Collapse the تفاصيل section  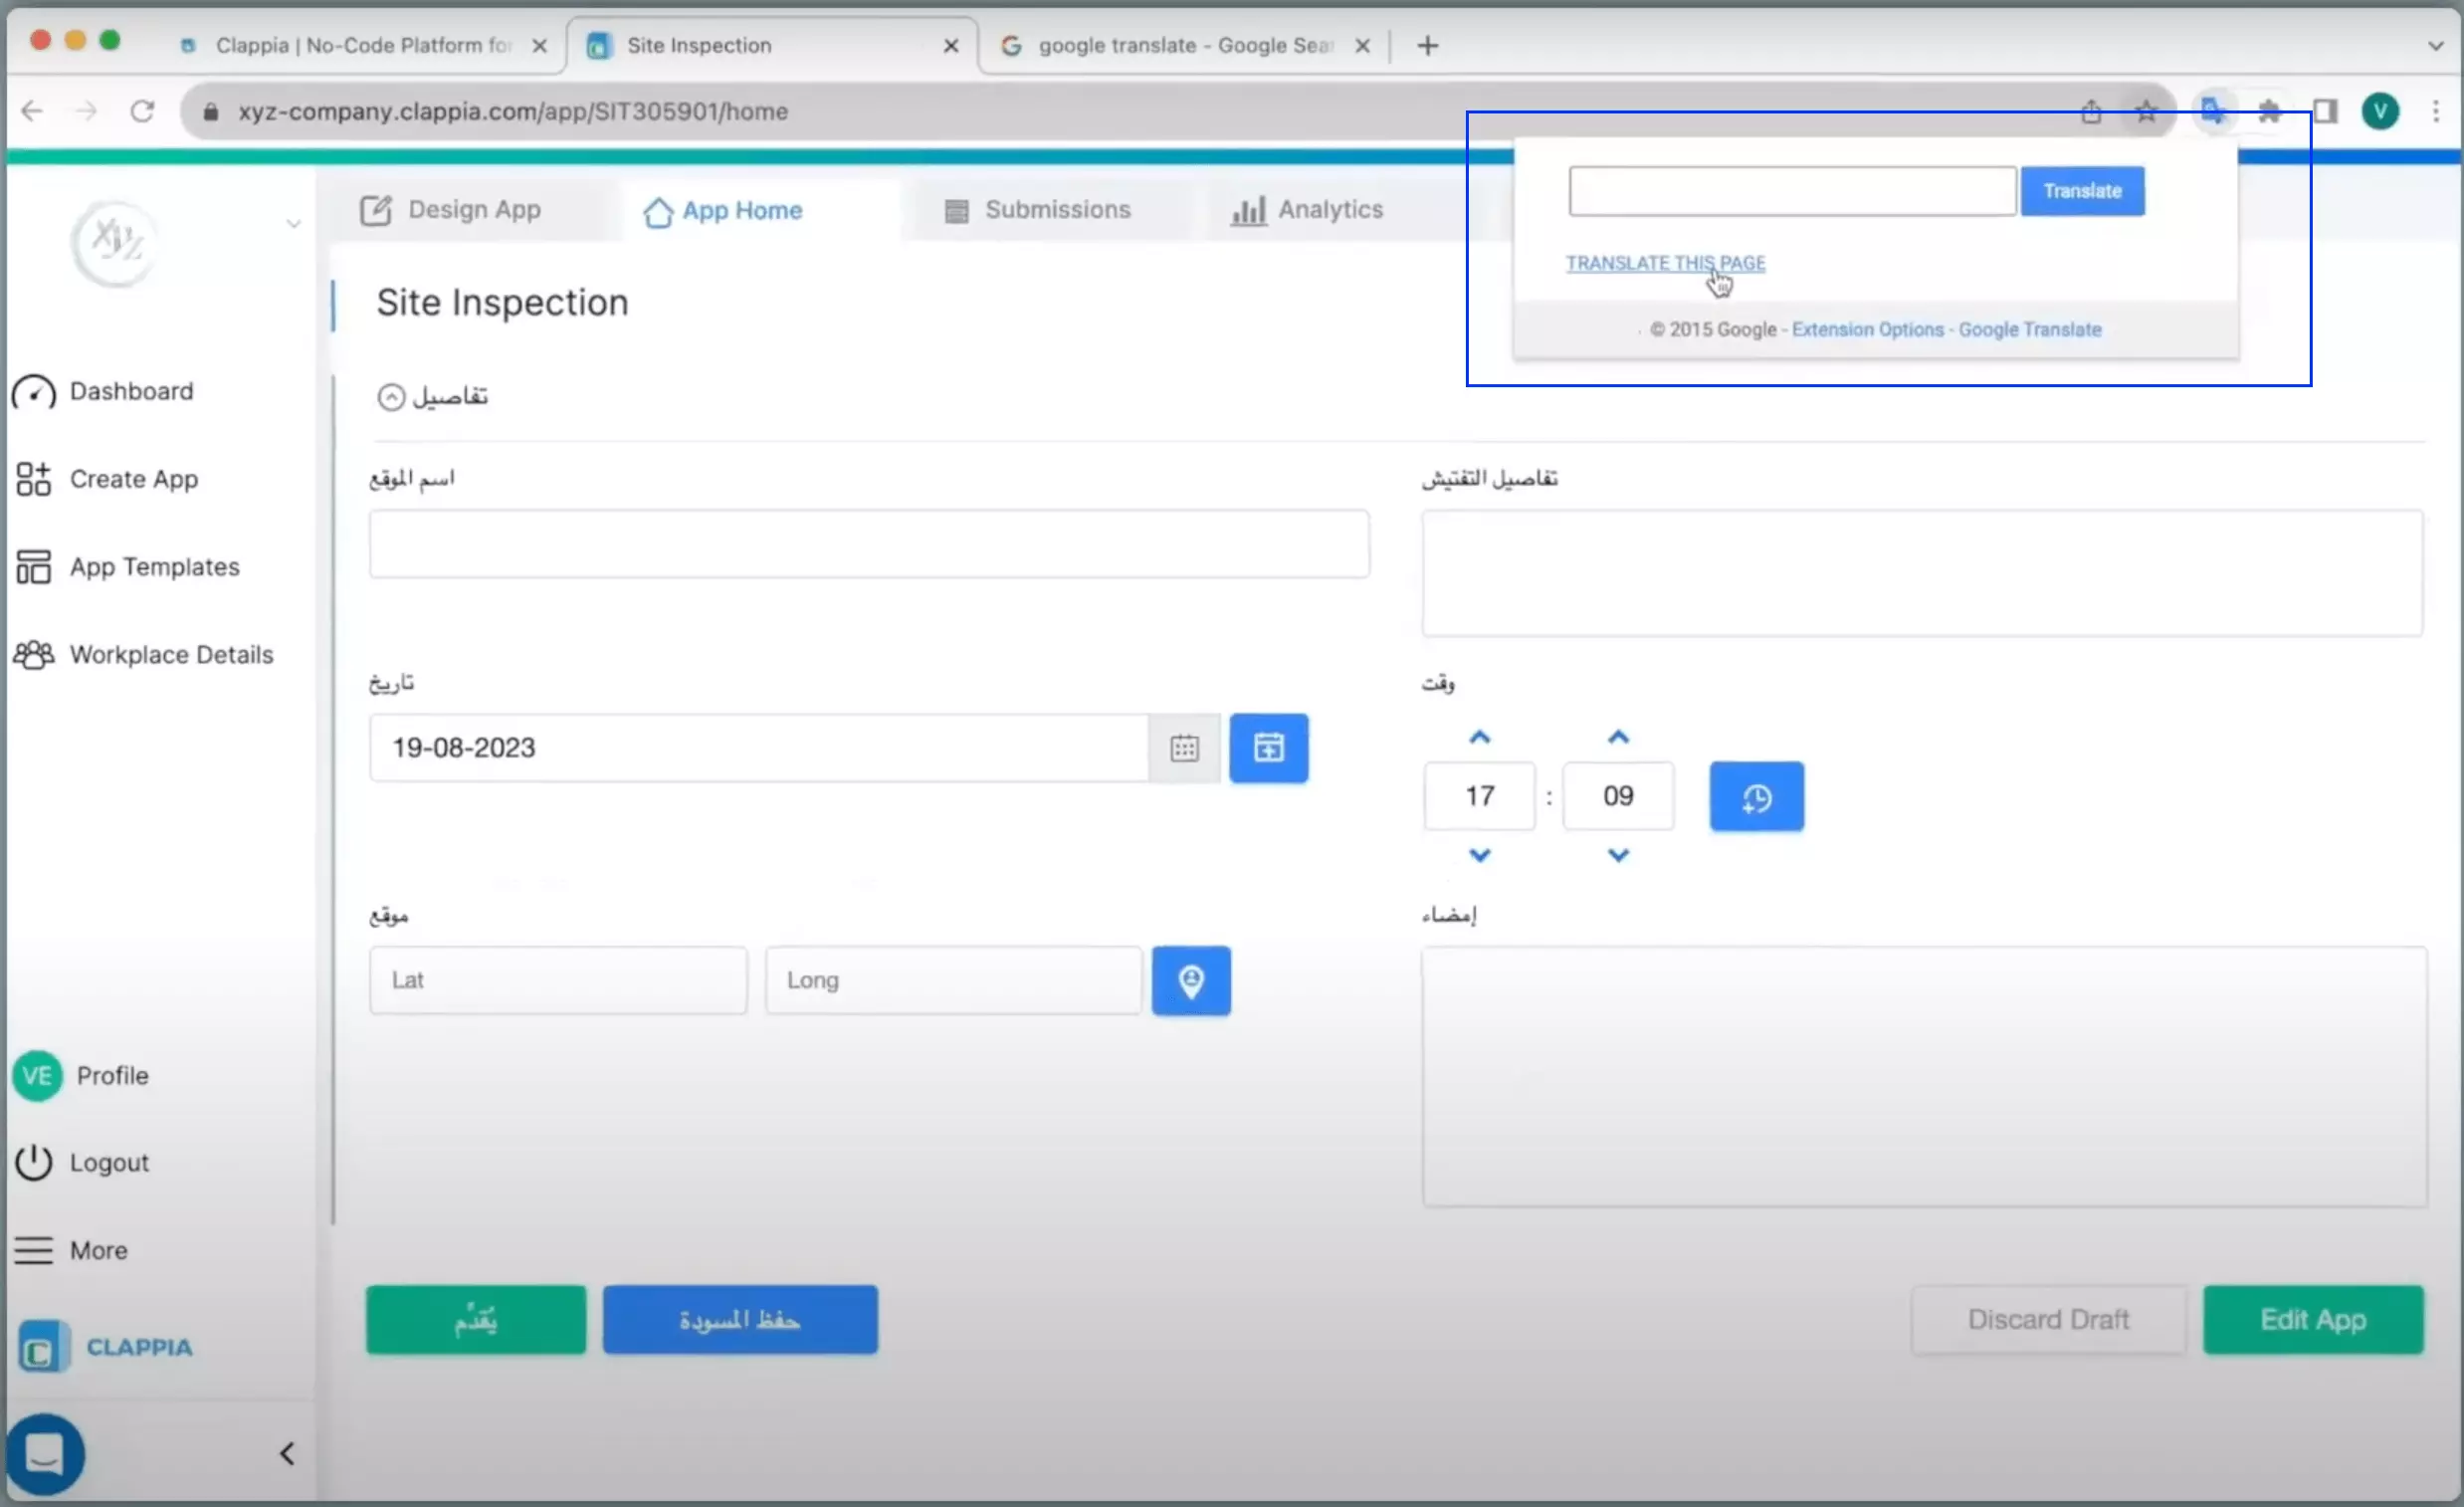(x=390, y=396)
